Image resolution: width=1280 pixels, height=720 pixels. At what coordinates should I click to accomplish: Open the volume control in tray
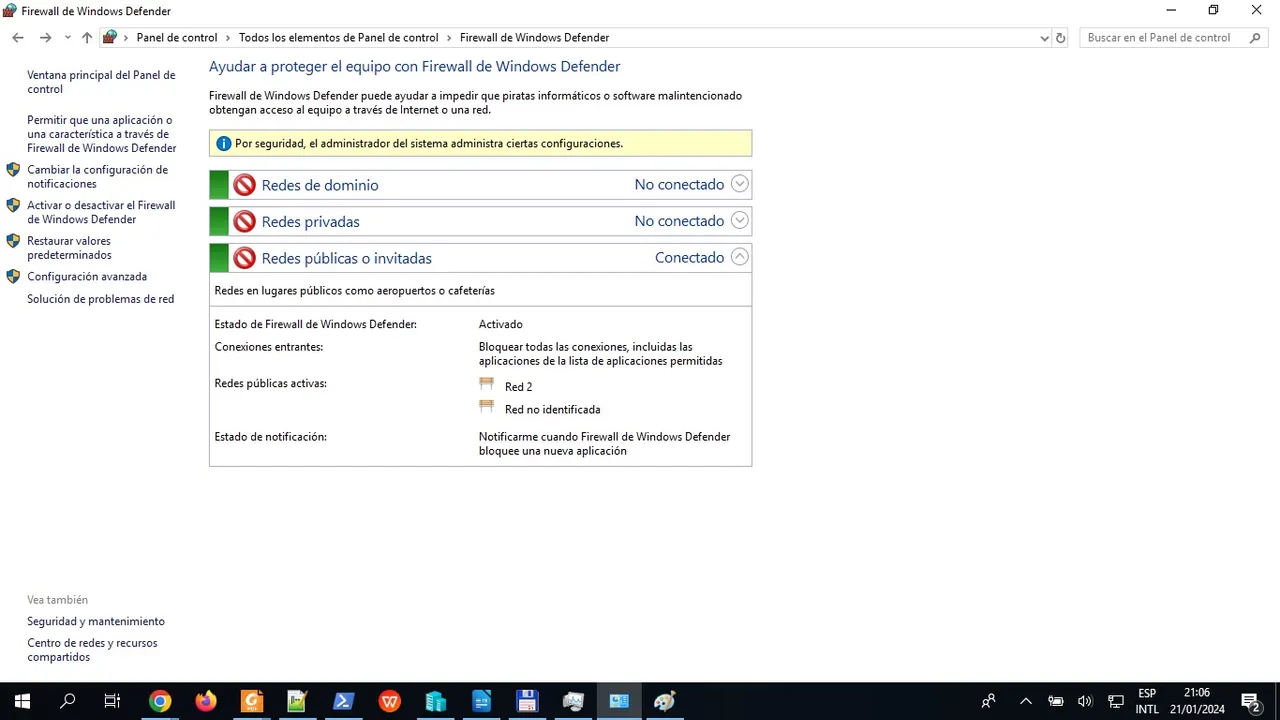[1085, 701]
